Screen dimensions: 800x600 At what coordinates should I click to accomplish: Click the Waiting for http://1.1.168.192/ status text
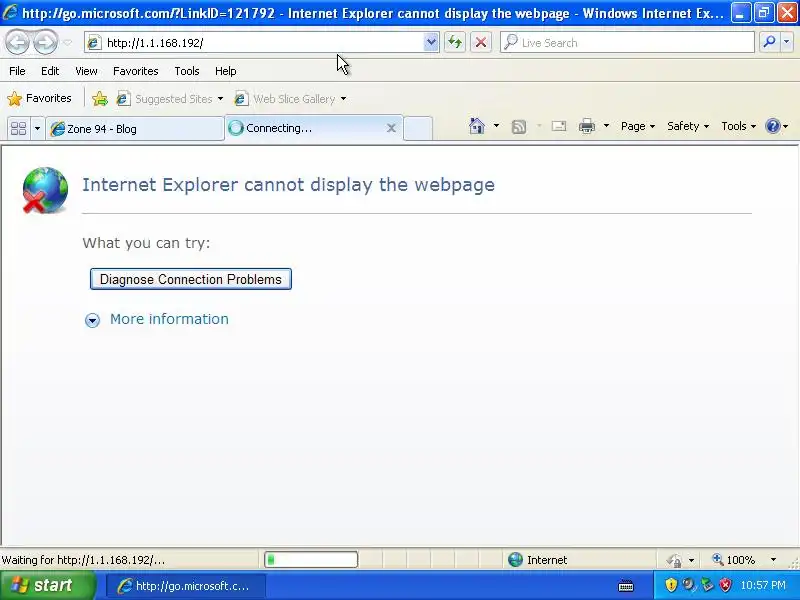84,560
